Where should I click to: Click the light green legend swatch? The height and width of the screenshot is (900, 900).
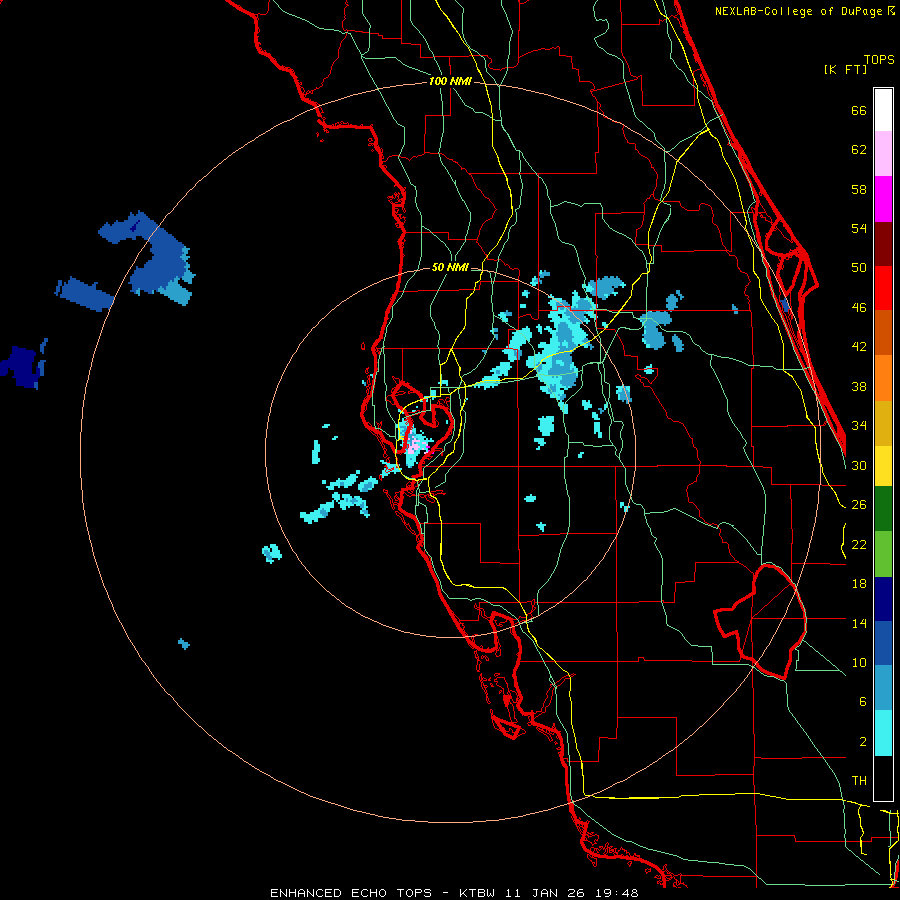883,554
